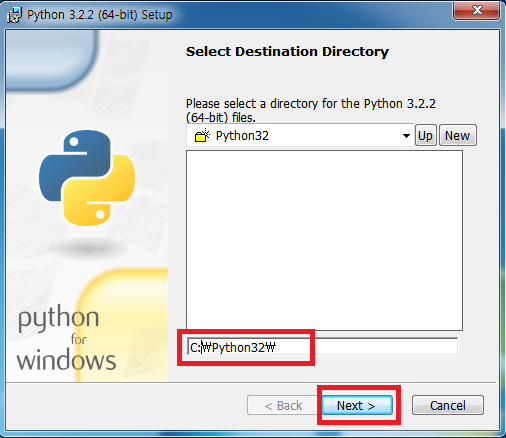The image size is (506, 438).
Task: Click the installer icon in title bar
Action: (x=15, y=15)
